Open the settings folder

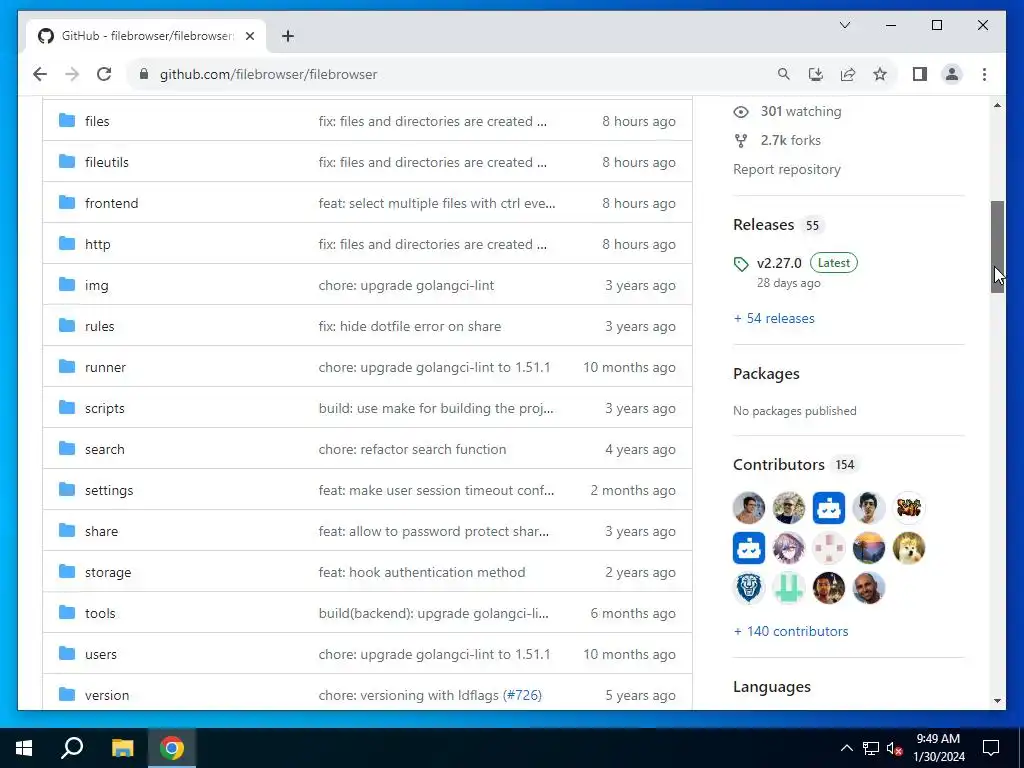pos(109,491)
